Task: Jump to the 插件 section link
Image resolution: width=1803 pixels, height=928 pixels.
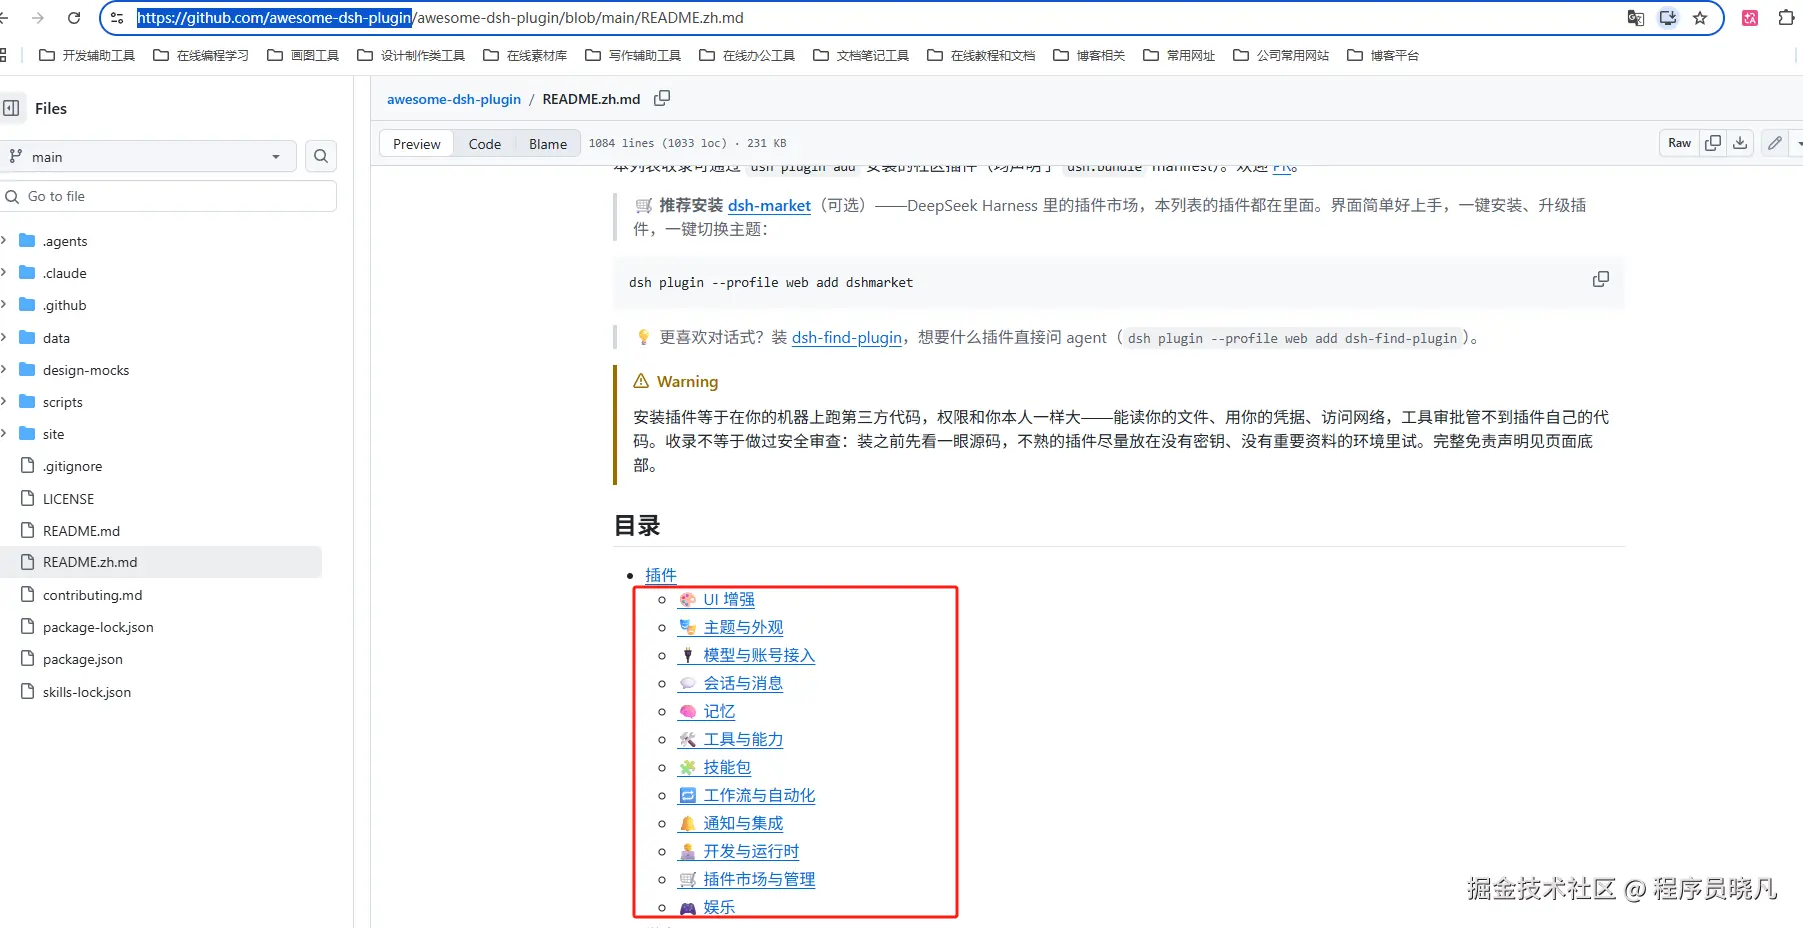Action: 661,574
